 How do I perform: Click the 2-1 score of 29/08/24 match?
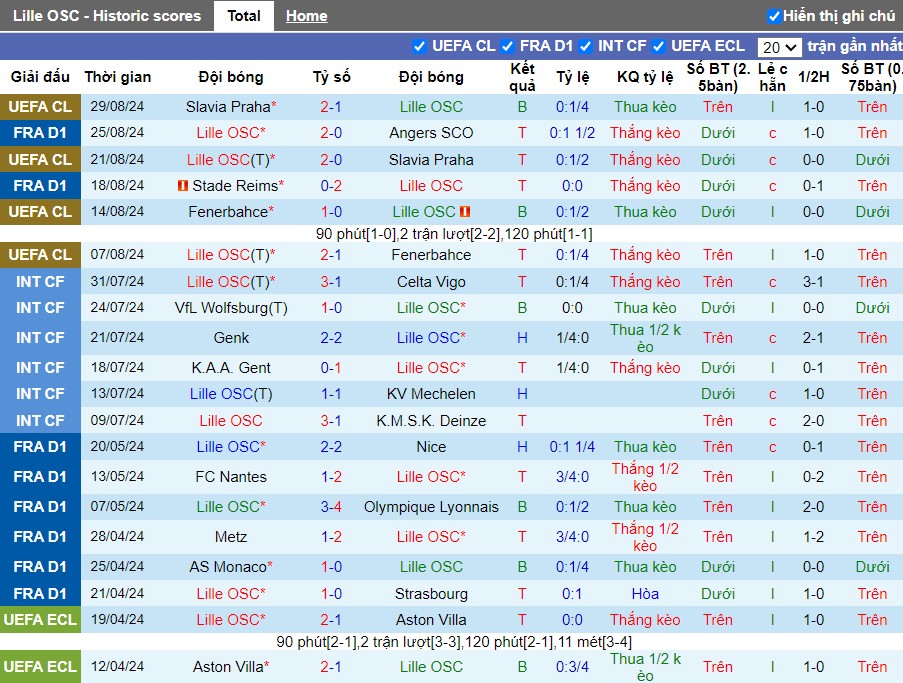[x=331, y=107]
